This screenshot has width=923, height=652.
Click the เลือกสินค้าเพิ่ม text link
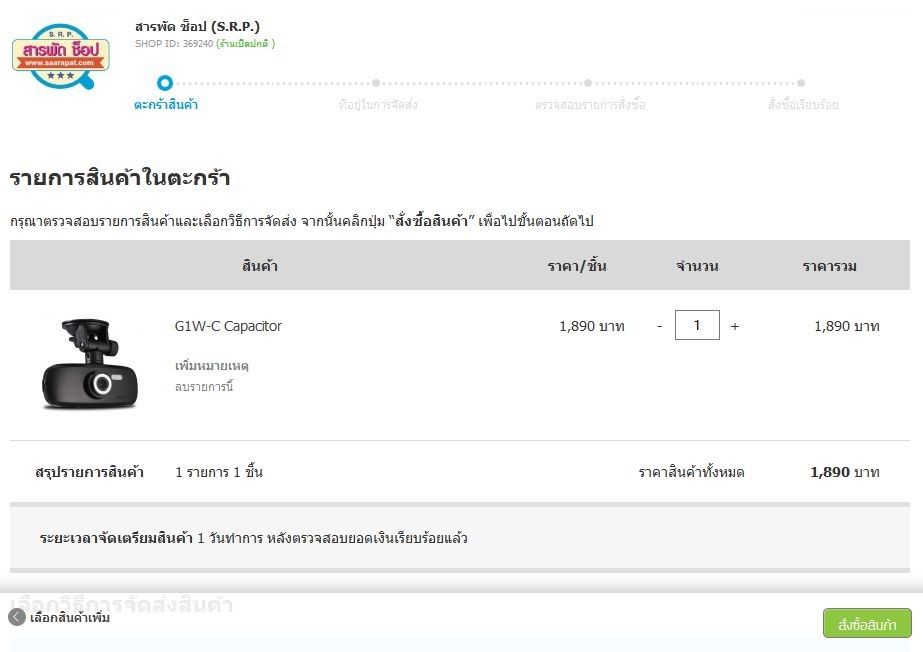(70, 618)
